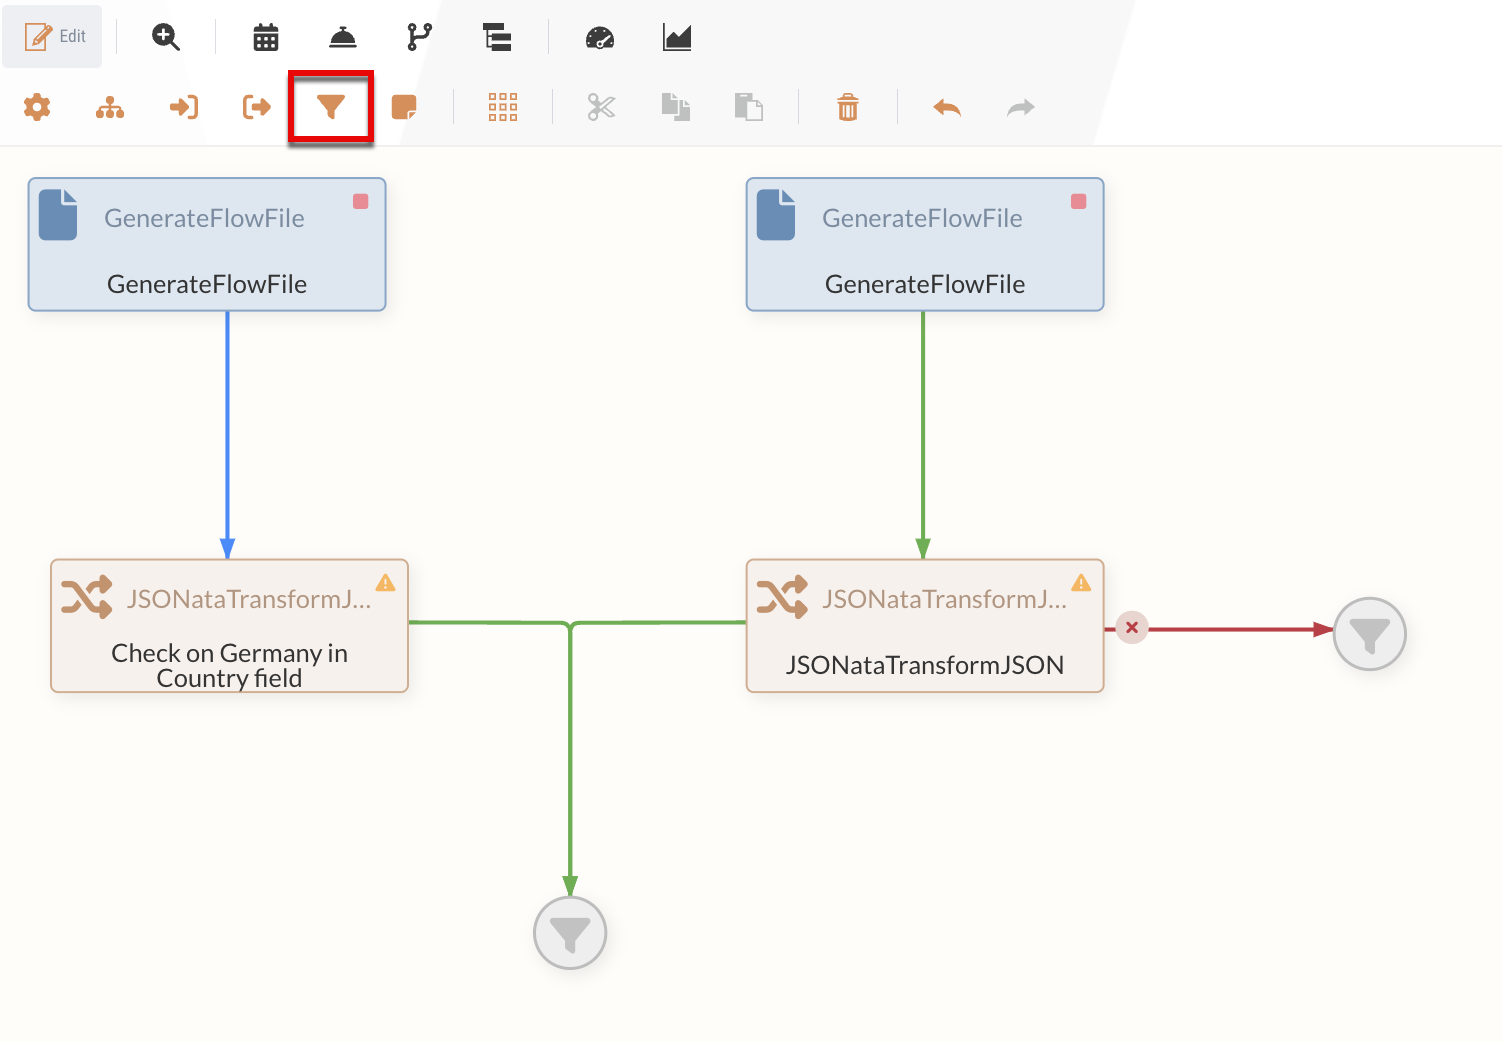The width and height of the screenshot is (1502, 1042).
Task: Click the service bell icon
Action: coord(343,38)
